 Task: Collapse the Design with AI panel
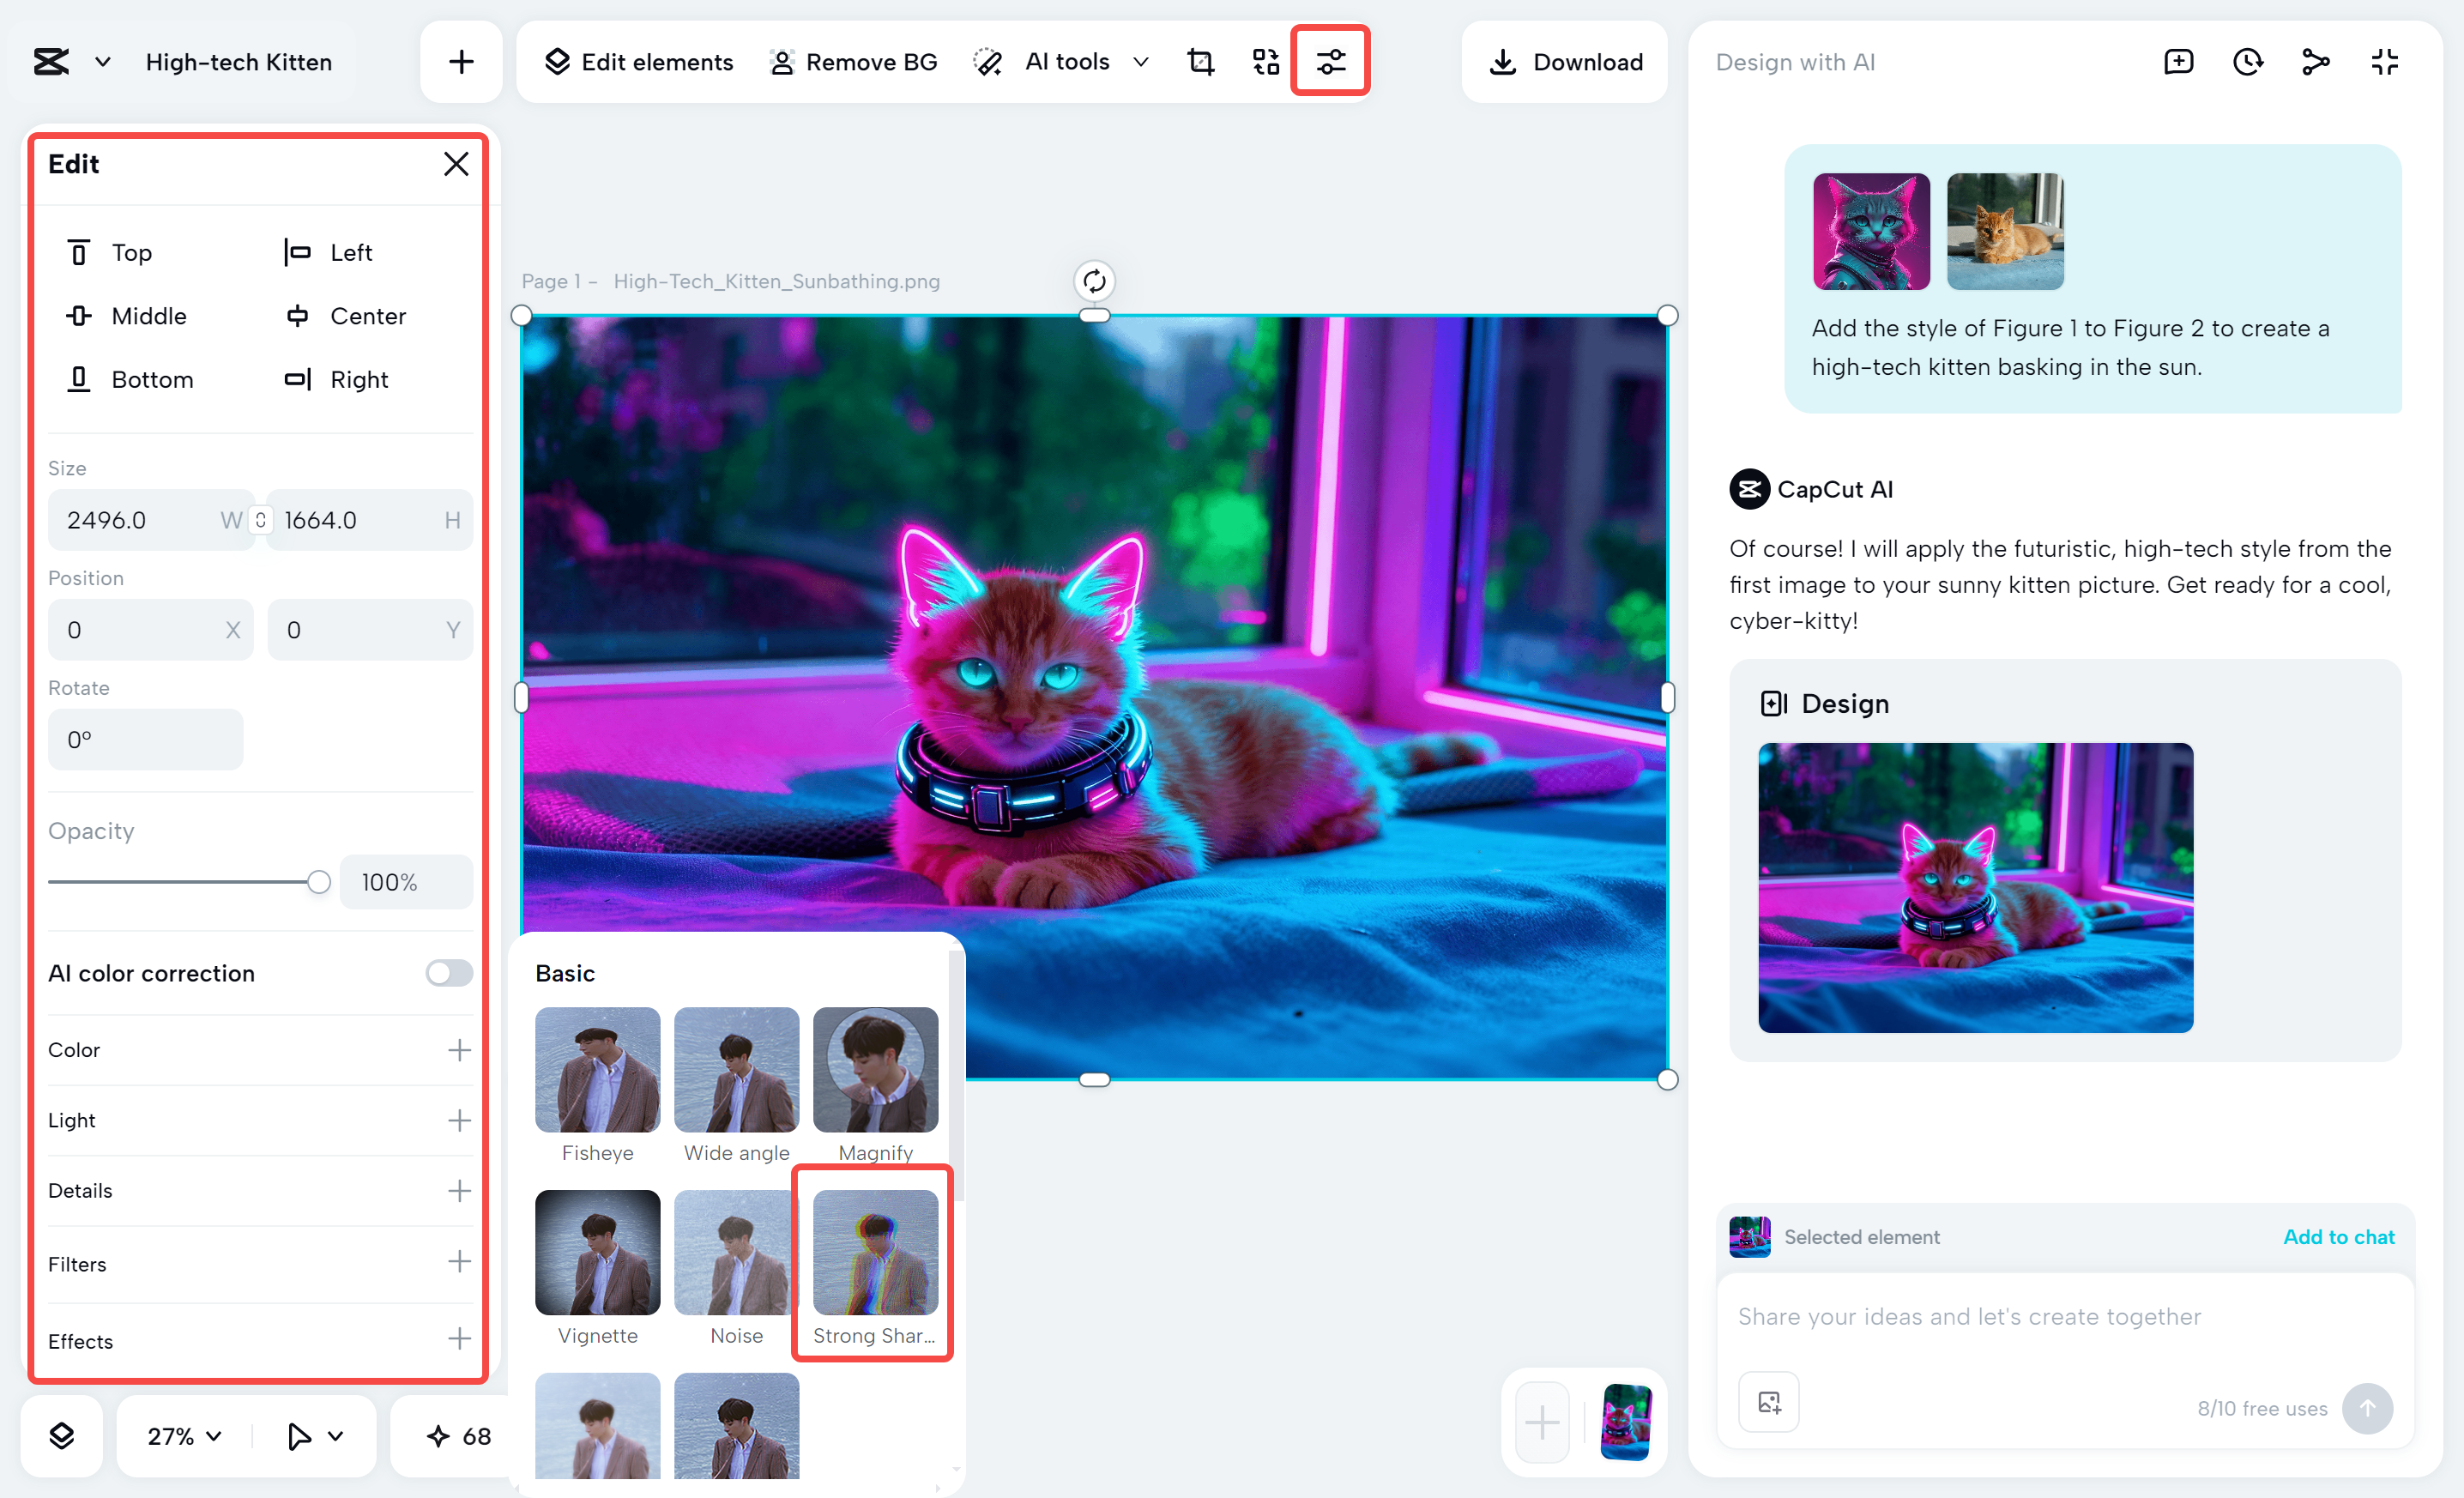pyautogui.click(x=2384, y=61)
